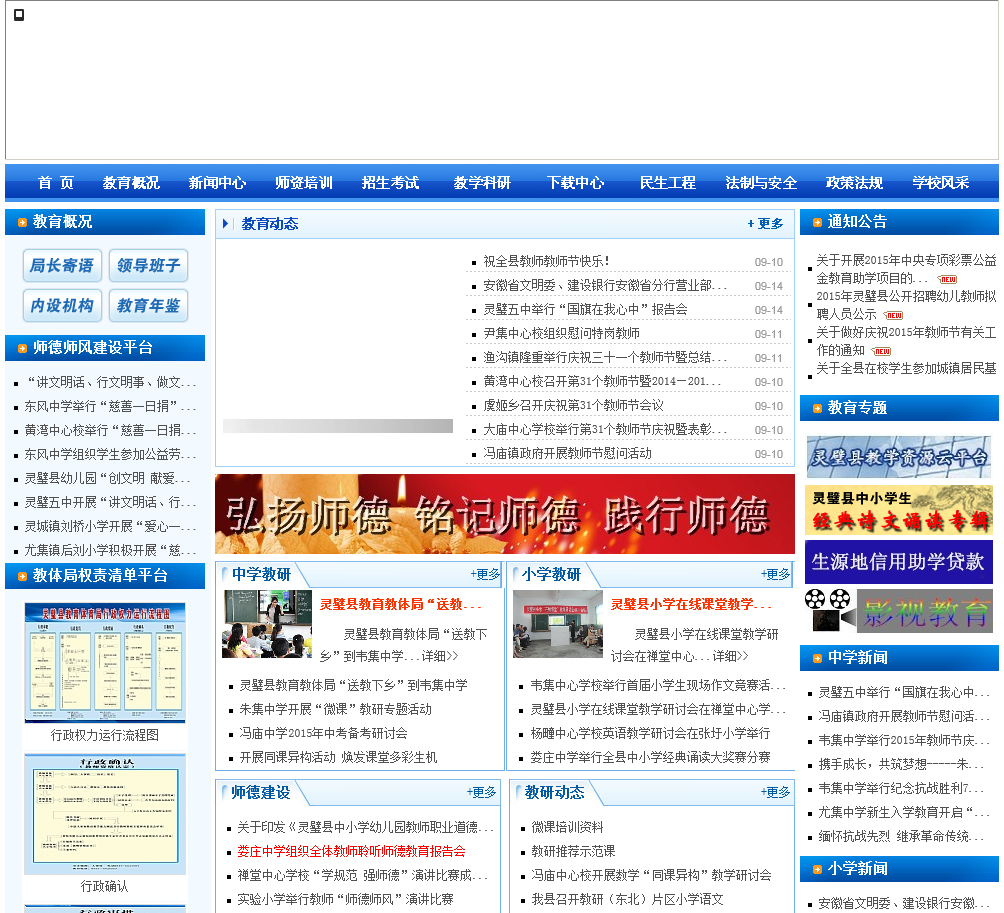Screen dimensions: 1004x913
Task: Open 朱集中学开展"微课"教研专题活动
Action: point(336,709)
